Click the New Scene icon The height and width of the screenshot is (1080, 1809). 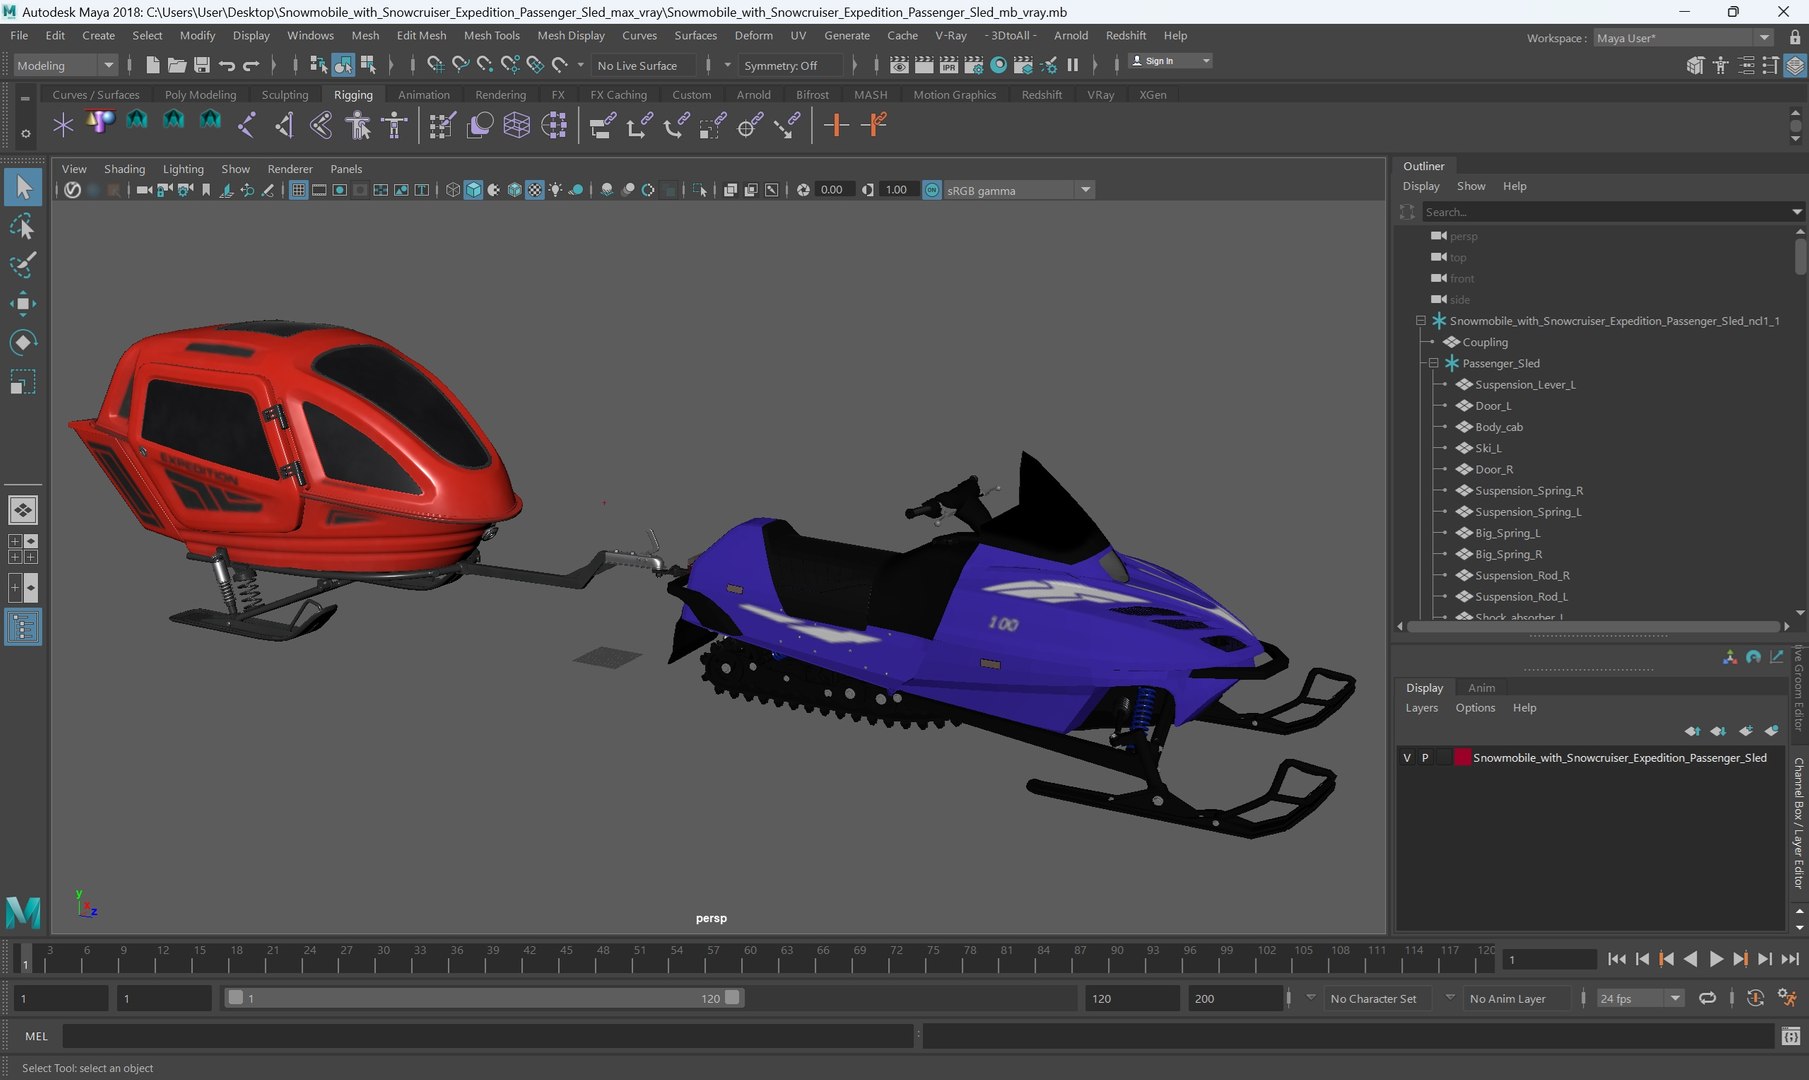[x=152, y=65]
